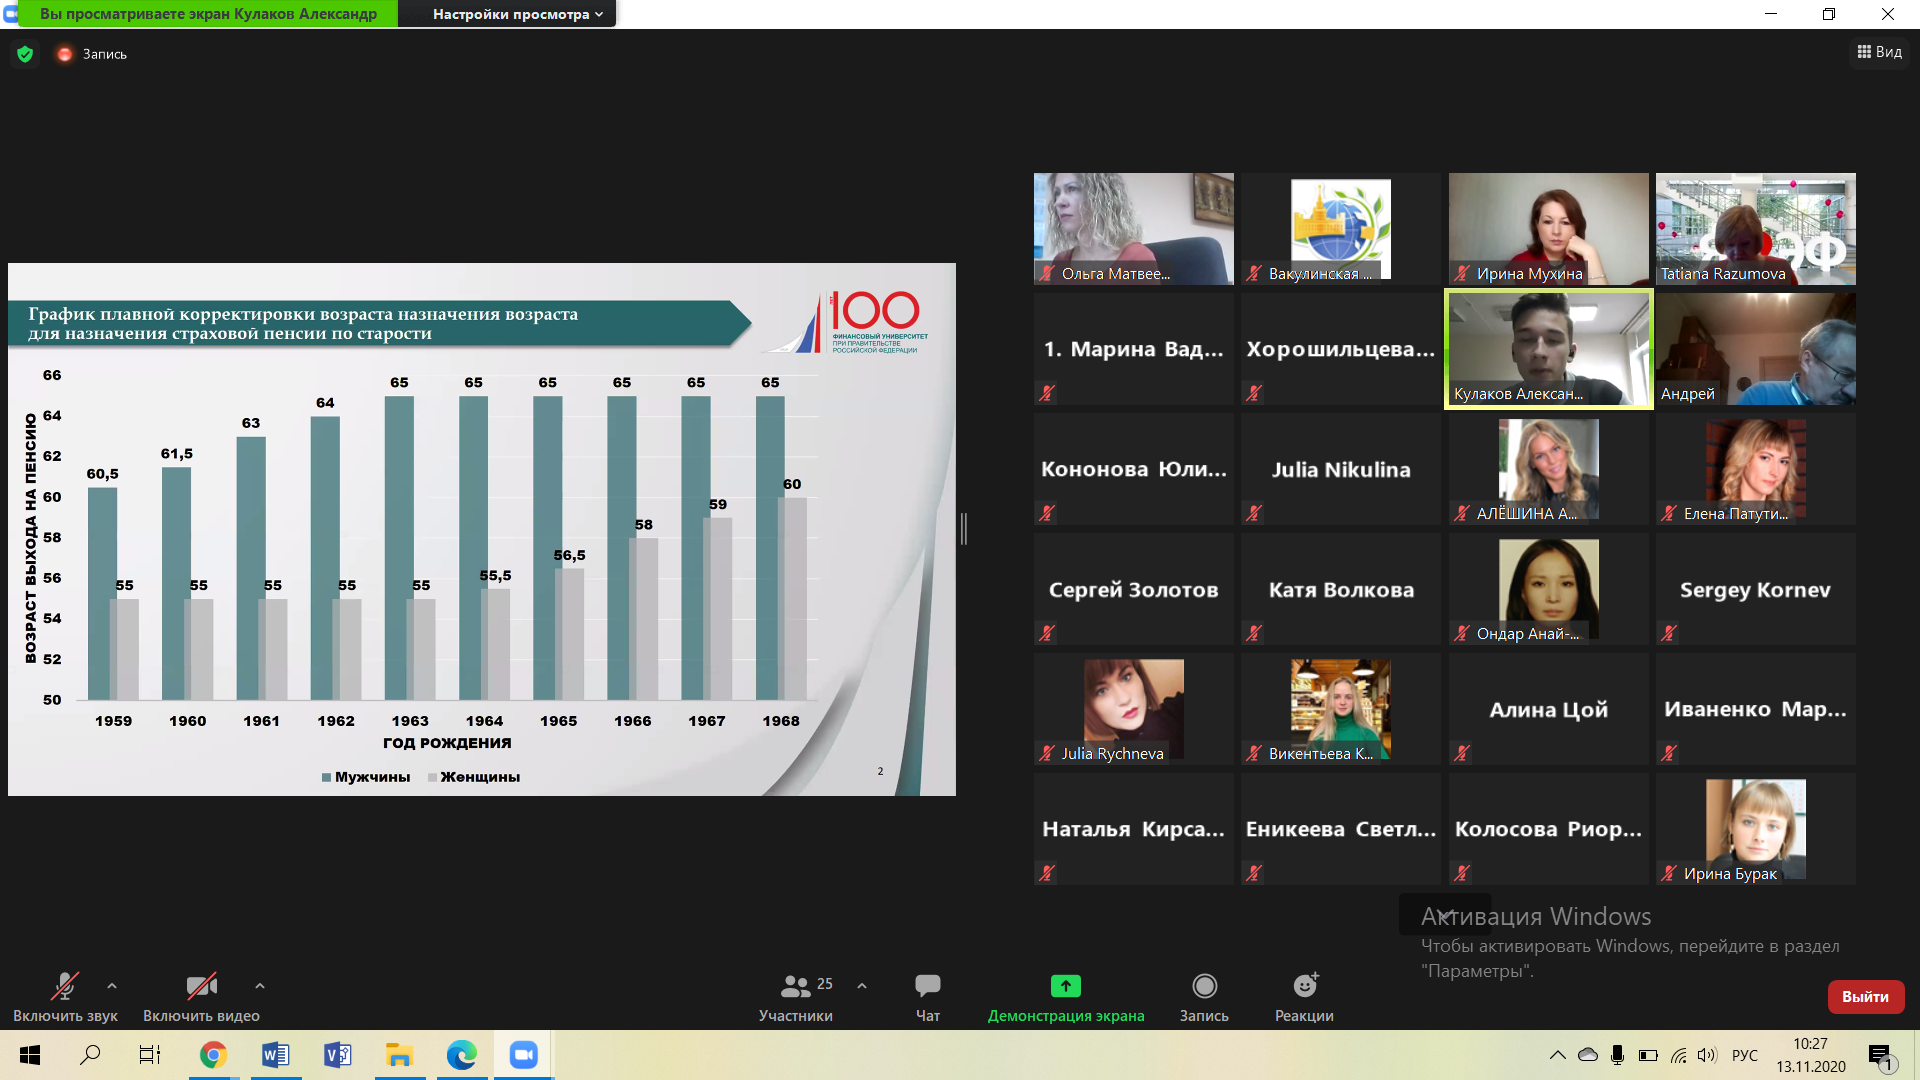The image size is (1920, 1080).
Task: Open clock showing 10:27 13.11.2020
Action: [1811, 1055]
